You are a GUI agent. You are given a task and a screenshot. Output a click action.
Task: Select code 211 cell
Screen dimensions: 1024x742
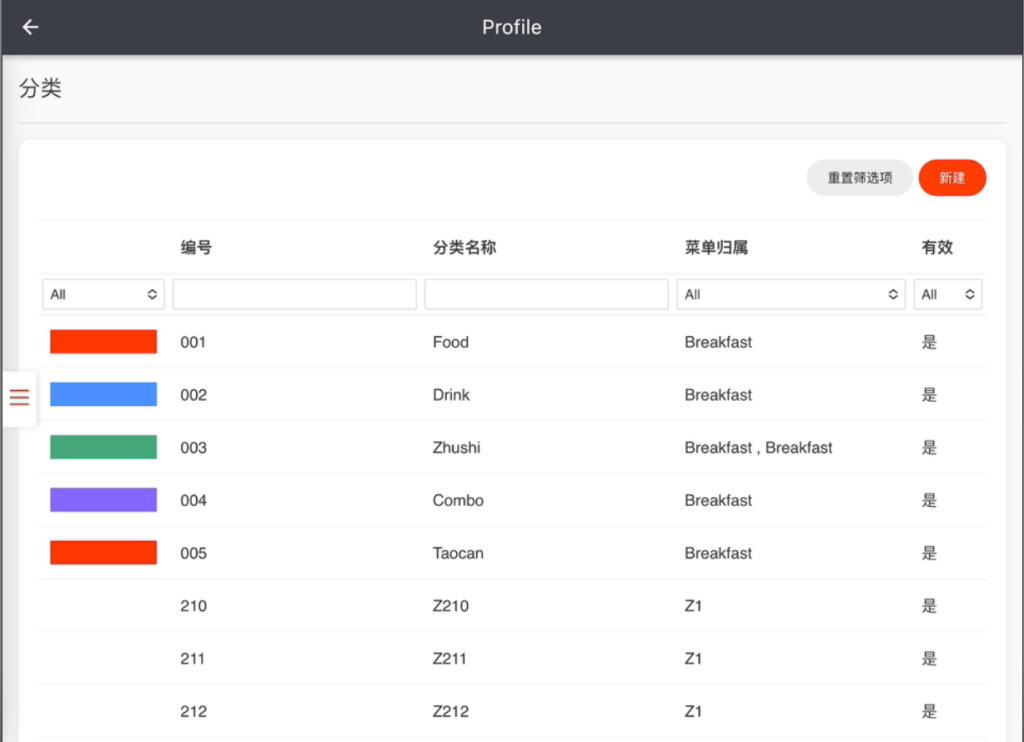tap(193, 659)
